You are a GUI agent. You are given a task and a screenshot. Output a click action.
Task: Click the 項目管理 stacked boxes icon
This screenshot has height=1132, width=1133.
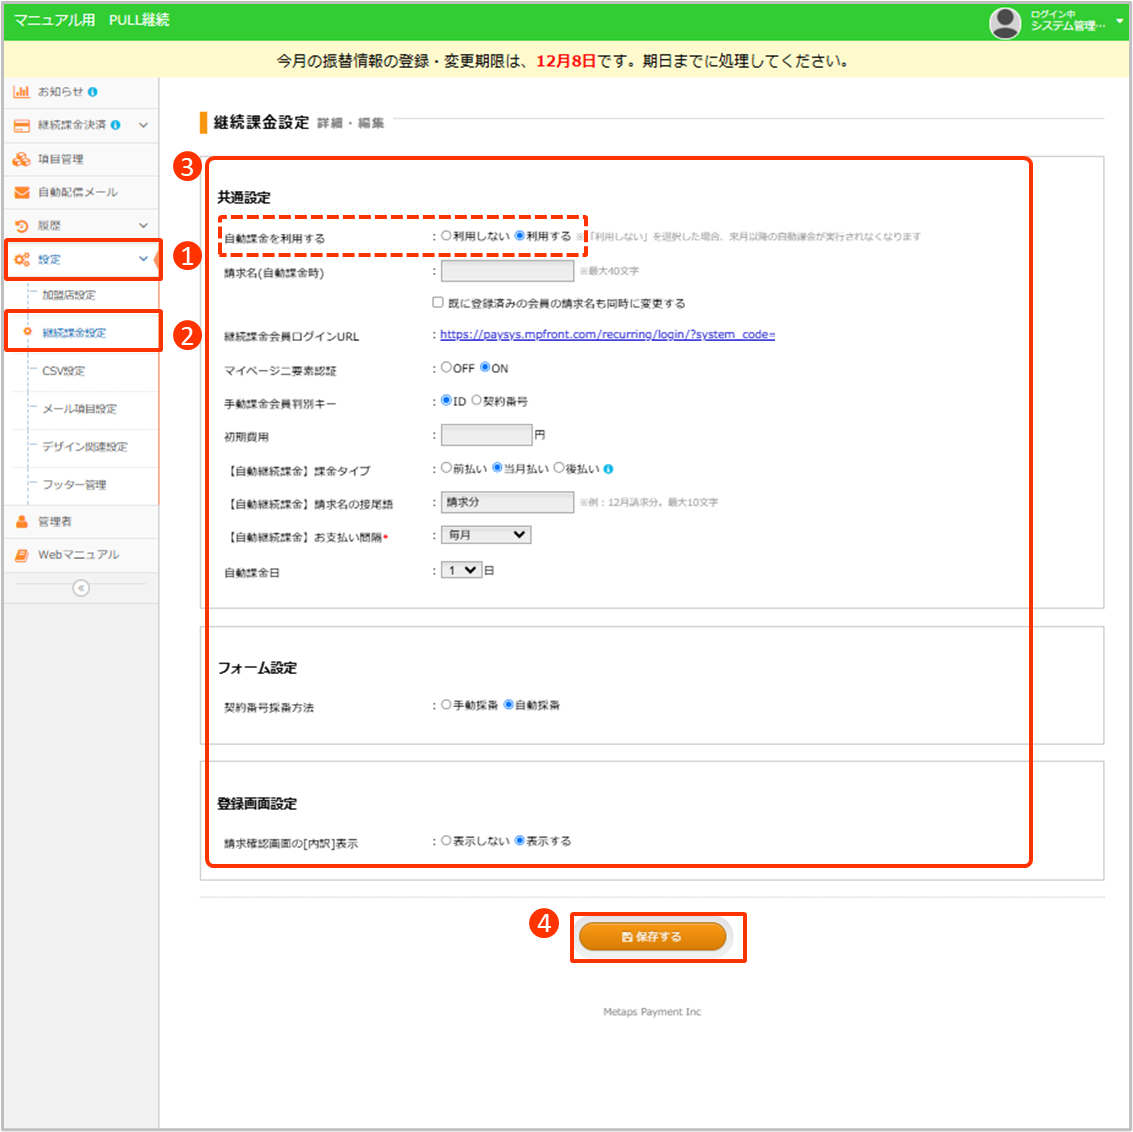pos(21,159)
